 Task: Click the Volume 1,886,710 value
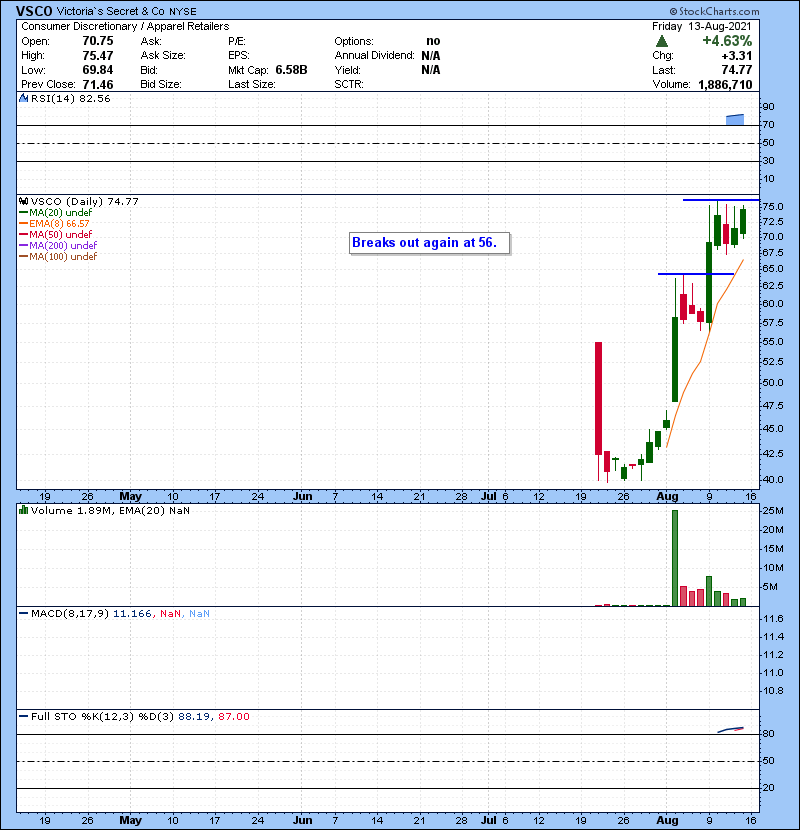pyautogui.click(x=725, y=85)
